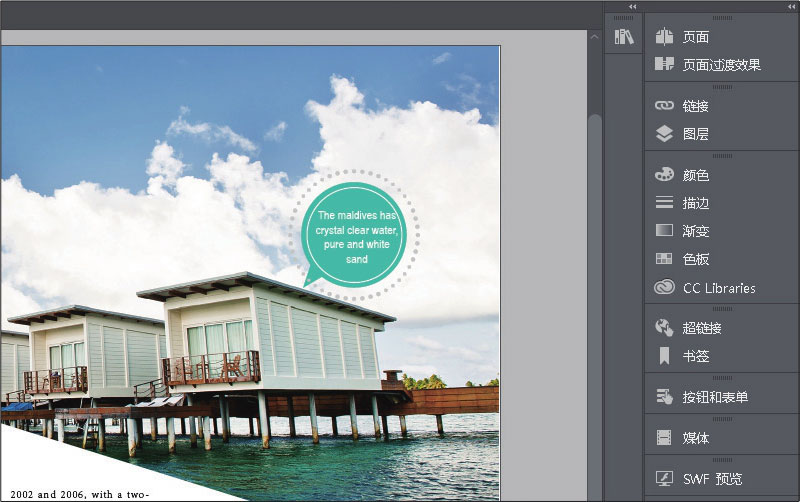Open the 色板 (Swatches) panel icon
The height and width of the screenshot is (502, 800).
[664, 259]
